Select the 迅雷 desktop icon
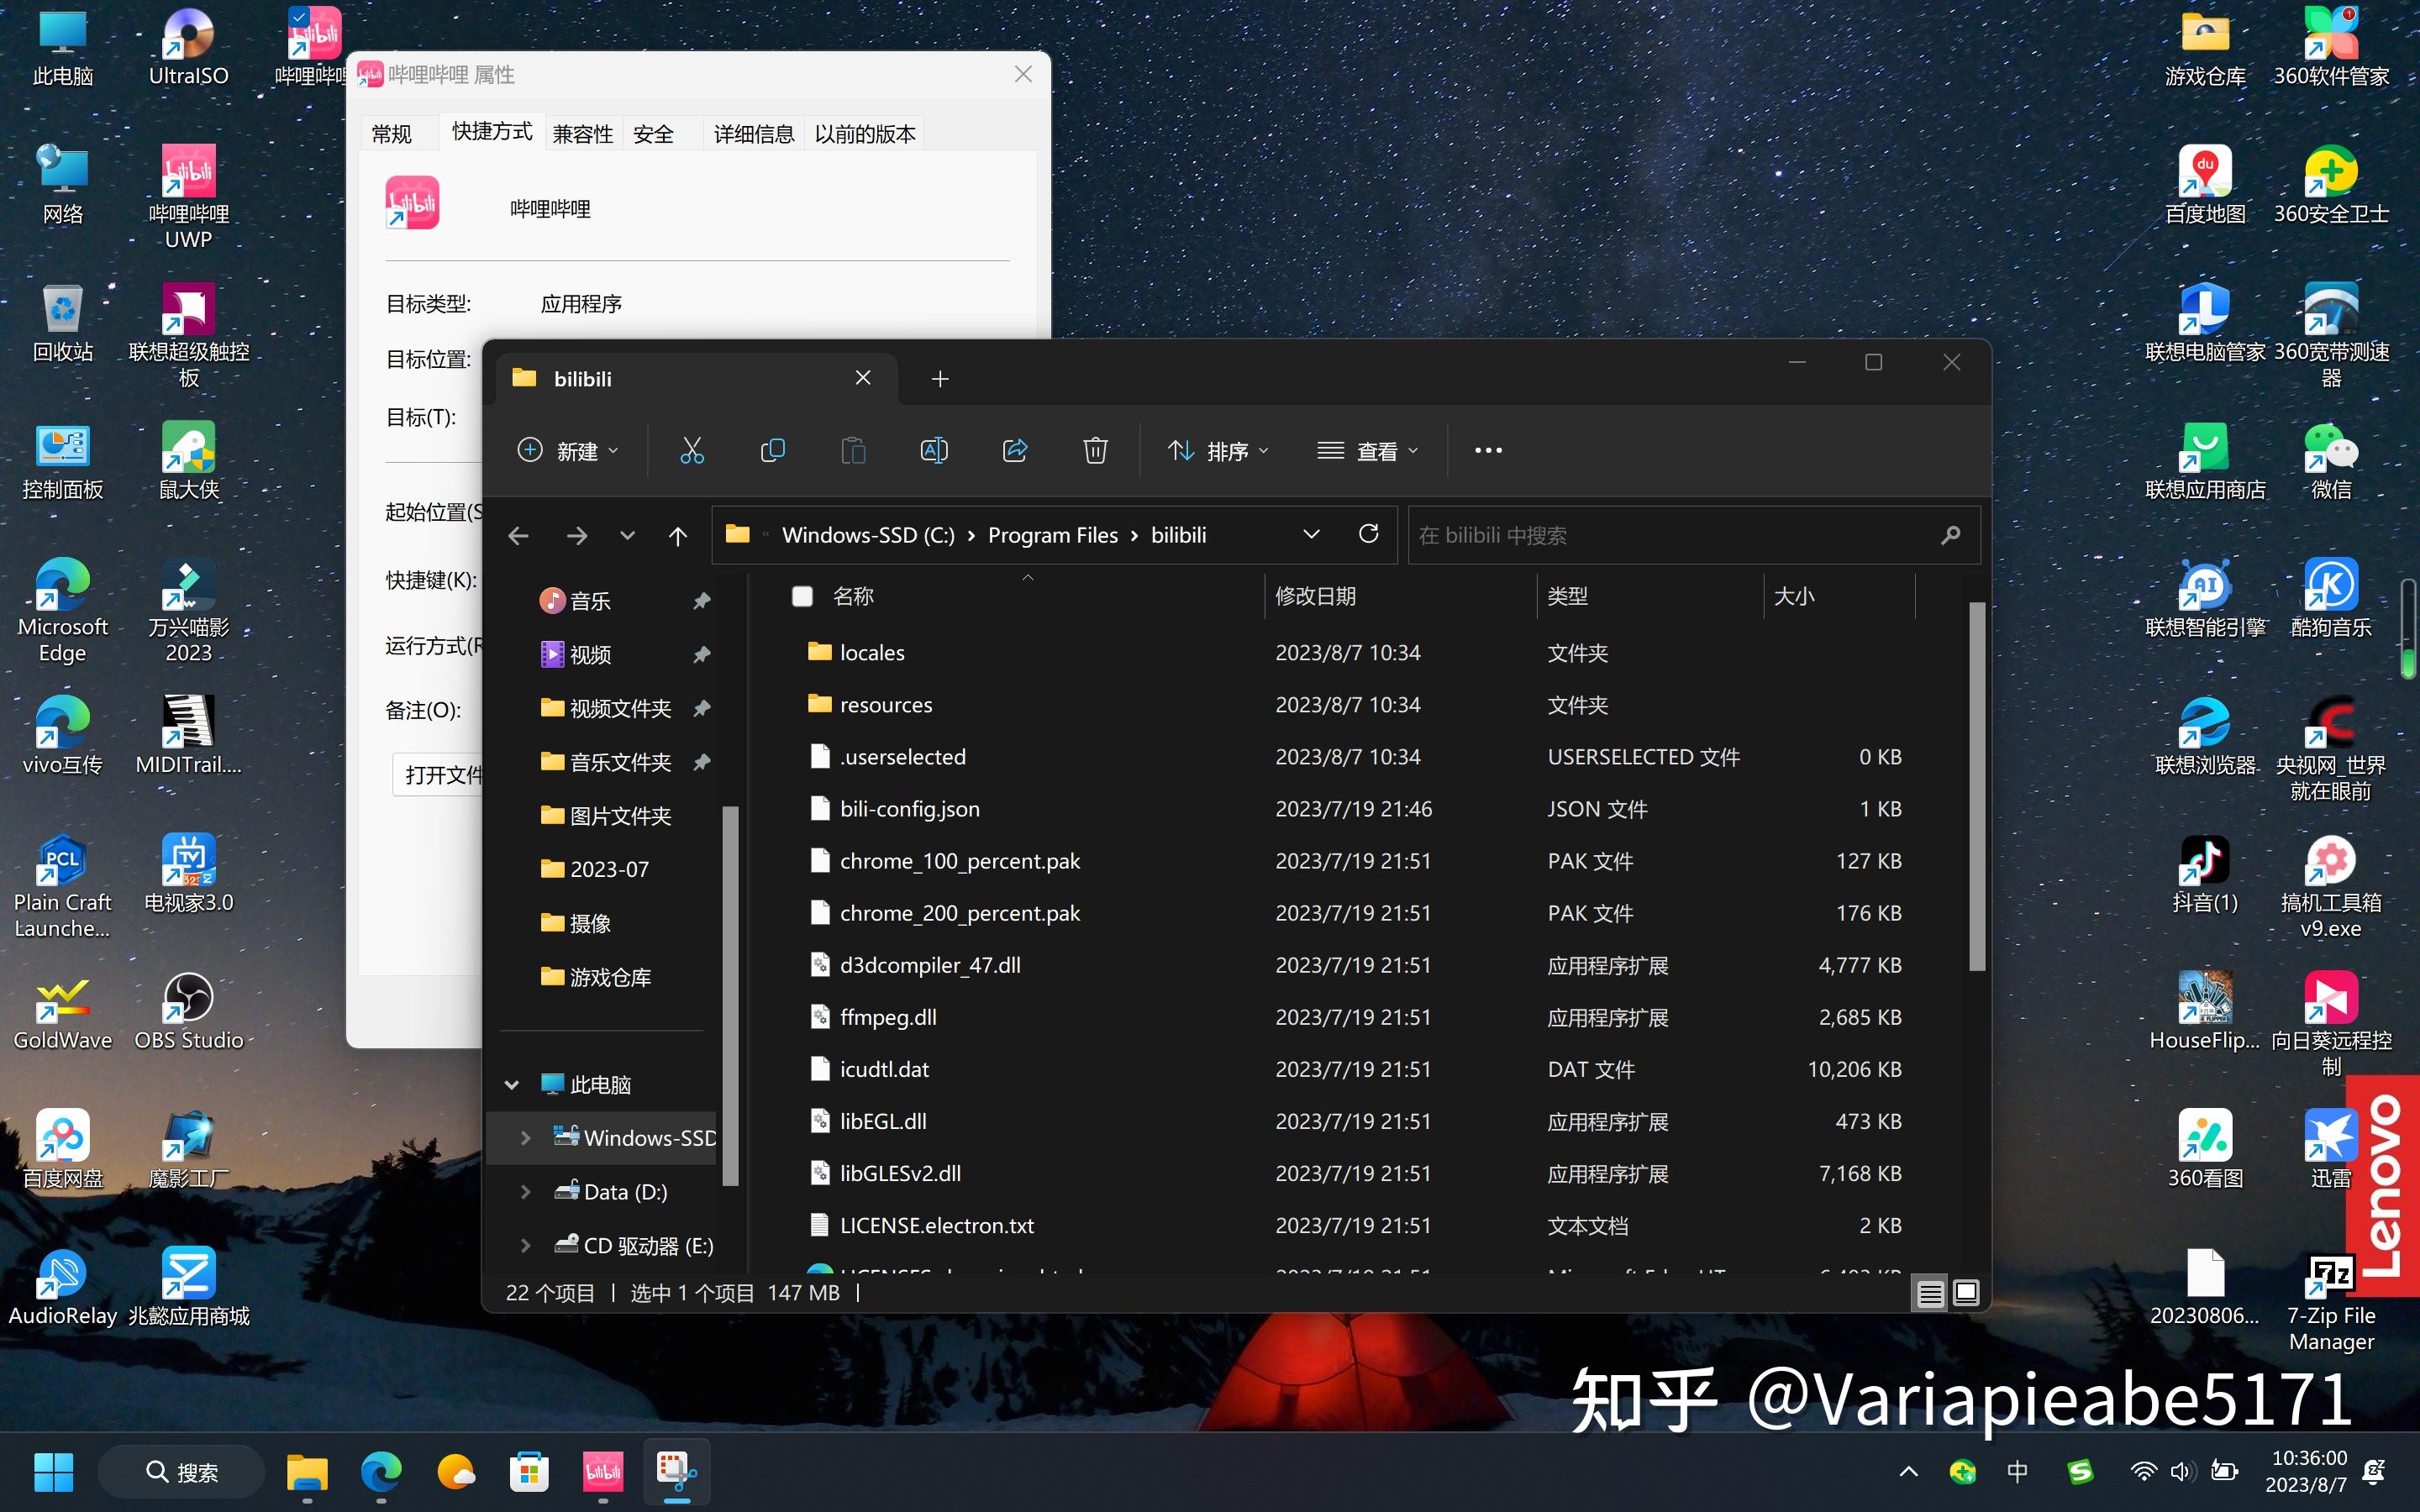 click(2331, 1149)
